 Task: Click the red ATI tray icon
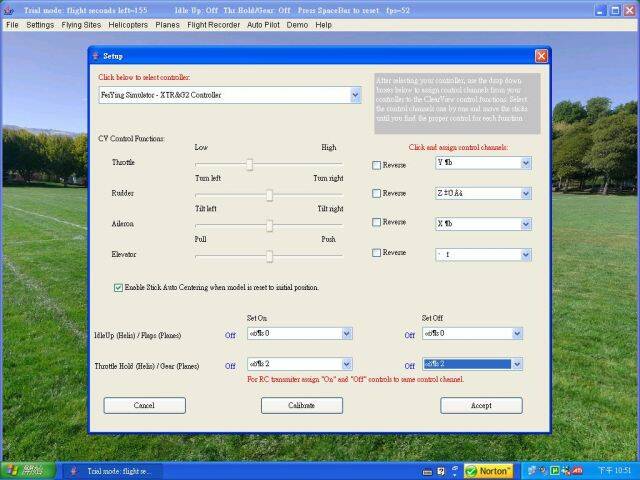click(x=577, y=471)
